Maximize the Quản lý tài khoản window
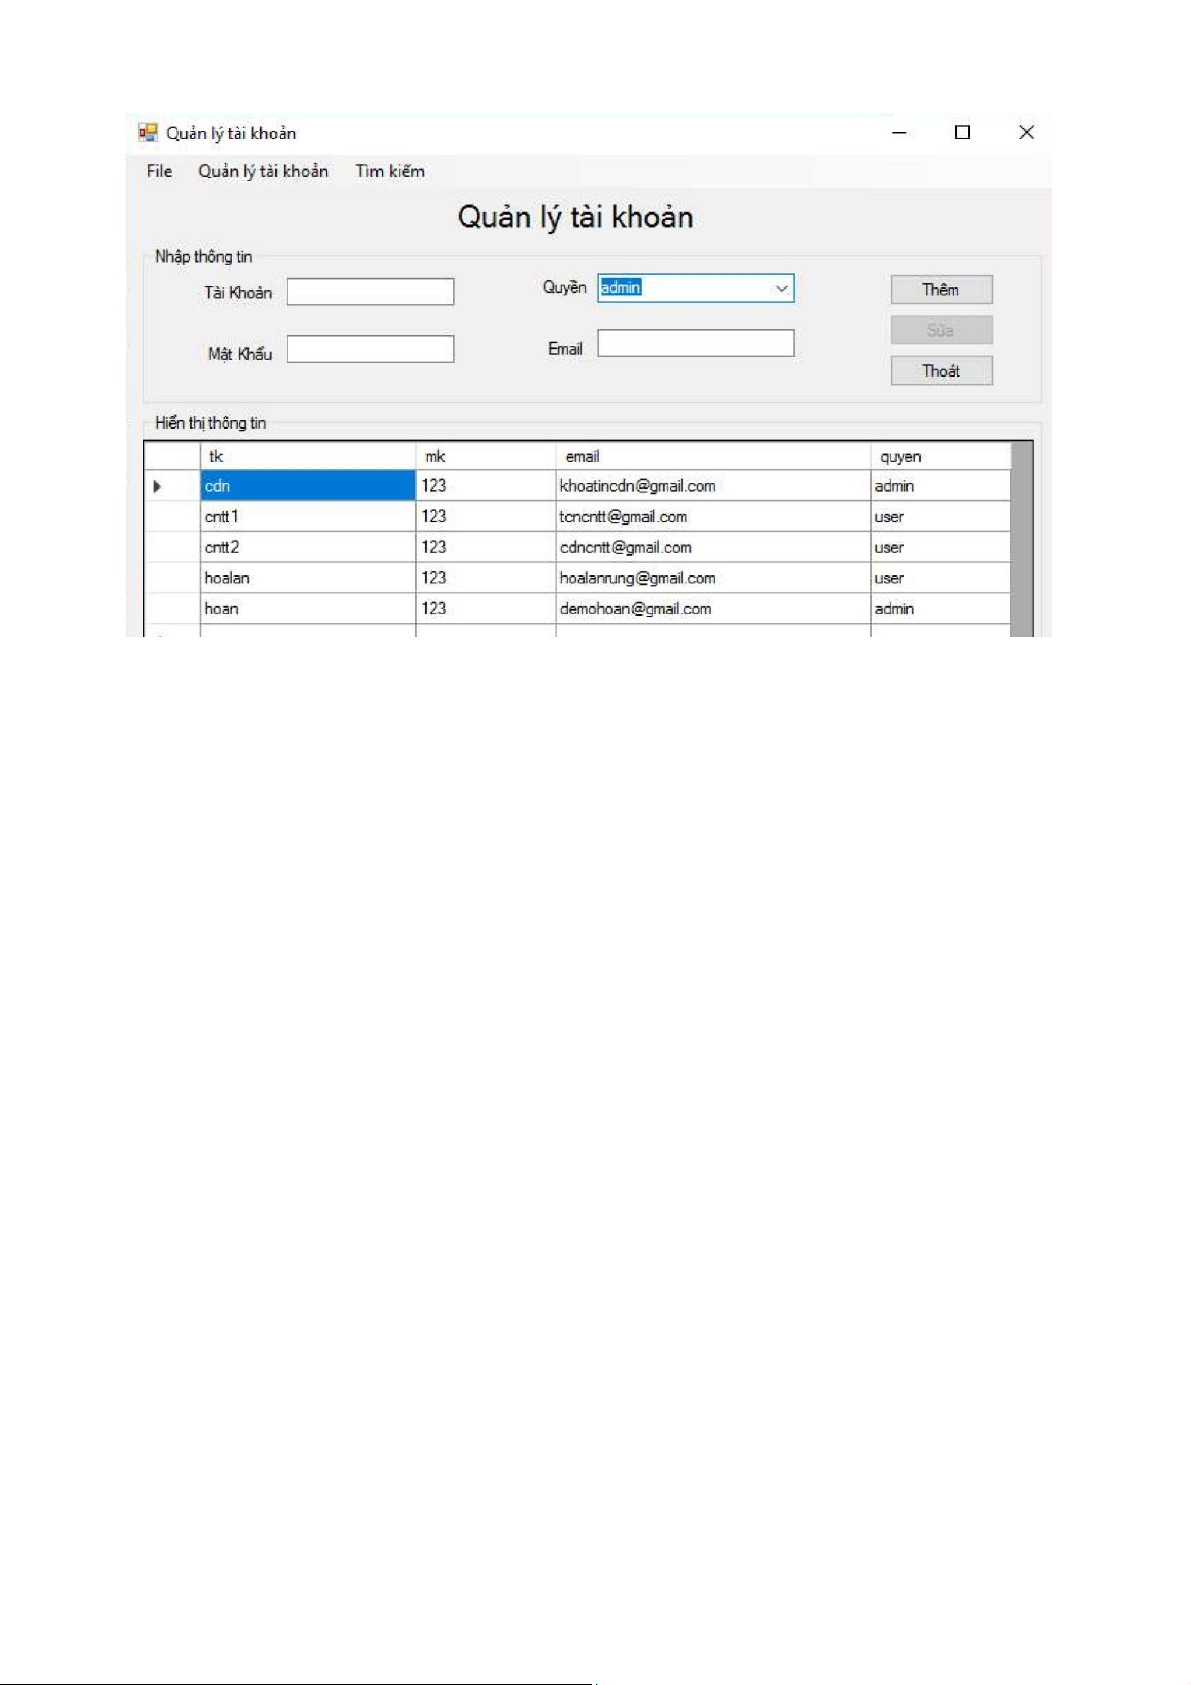Screen dimensions: 1191x1685 pos(962,133)
